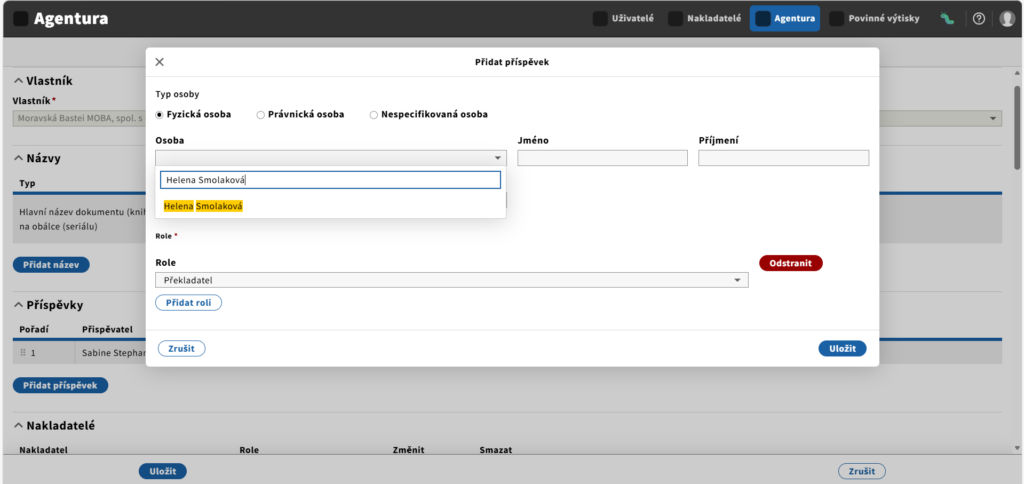The height and width of the screenshot is (484, 1024).
Task: Select the Právnická osoba radio button
Action: [x=261, y=115]
